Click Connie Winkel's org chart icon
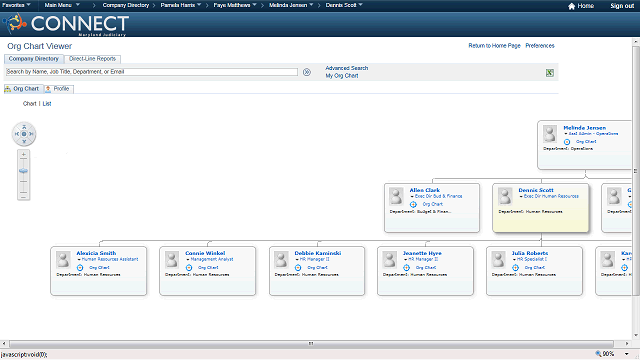640x360 pixels. (x=189, y=268)
